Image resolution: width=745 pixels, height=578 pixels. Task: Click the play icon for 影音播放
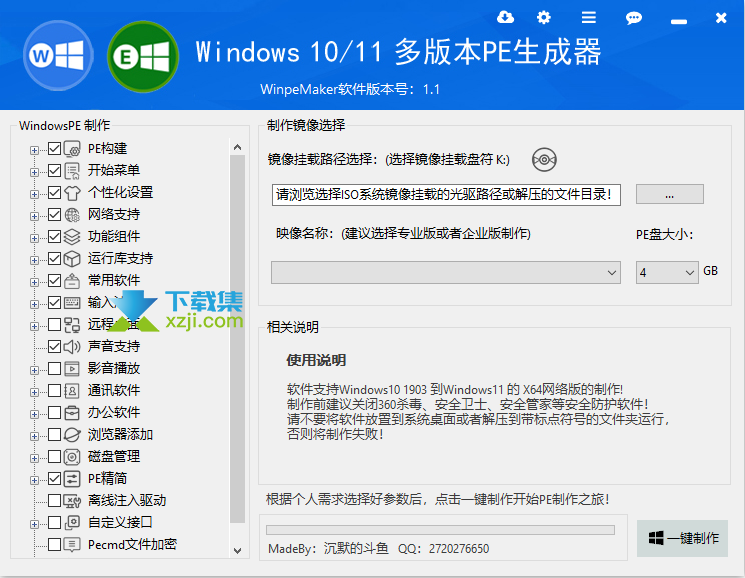click(72, 369)
